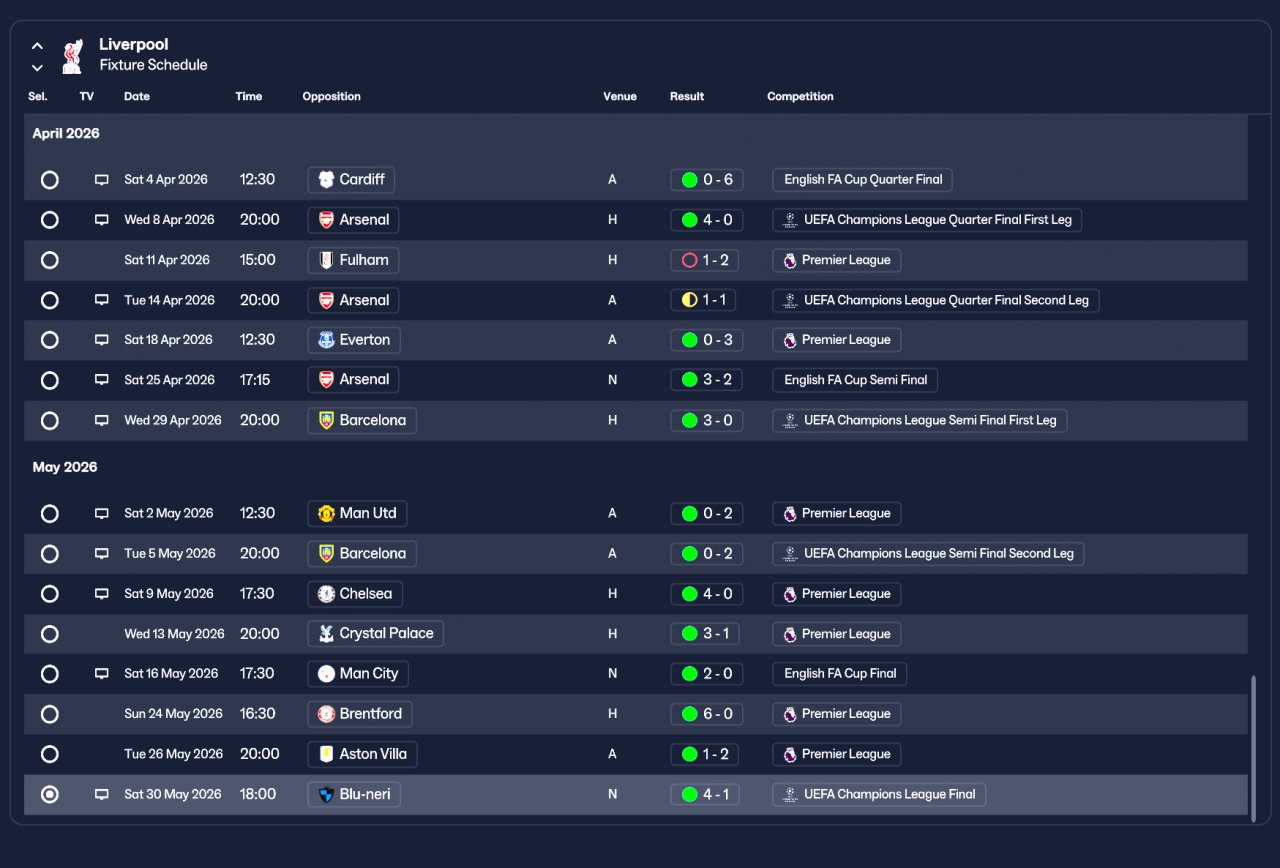
Task: Click the Liverpool club crest
Action: point(72,56)
